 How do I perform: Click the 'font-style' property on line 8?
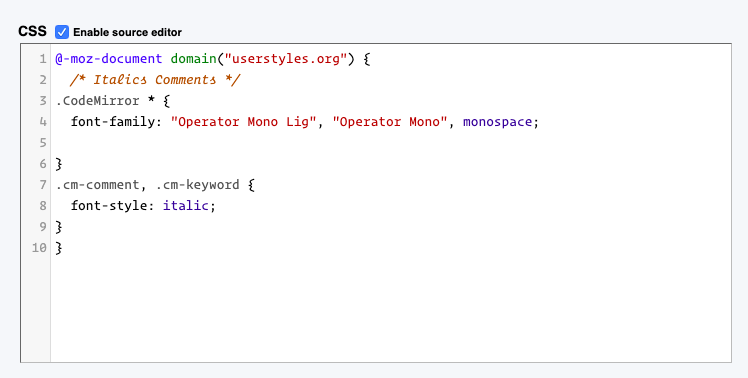point(109,206)
